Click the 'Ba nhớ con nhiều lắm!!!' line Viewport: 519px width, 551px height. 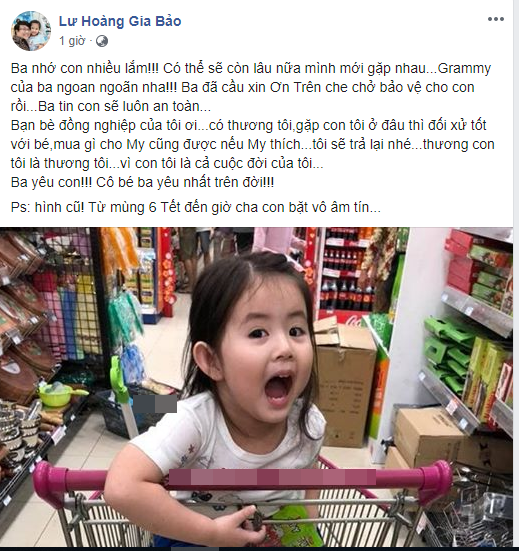click(x=84, y=68)
